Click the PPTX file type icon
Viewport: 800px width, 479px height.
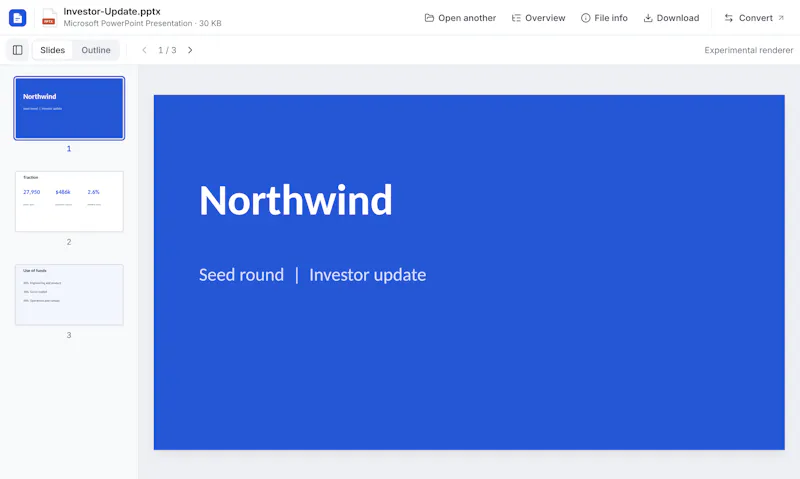49,18
